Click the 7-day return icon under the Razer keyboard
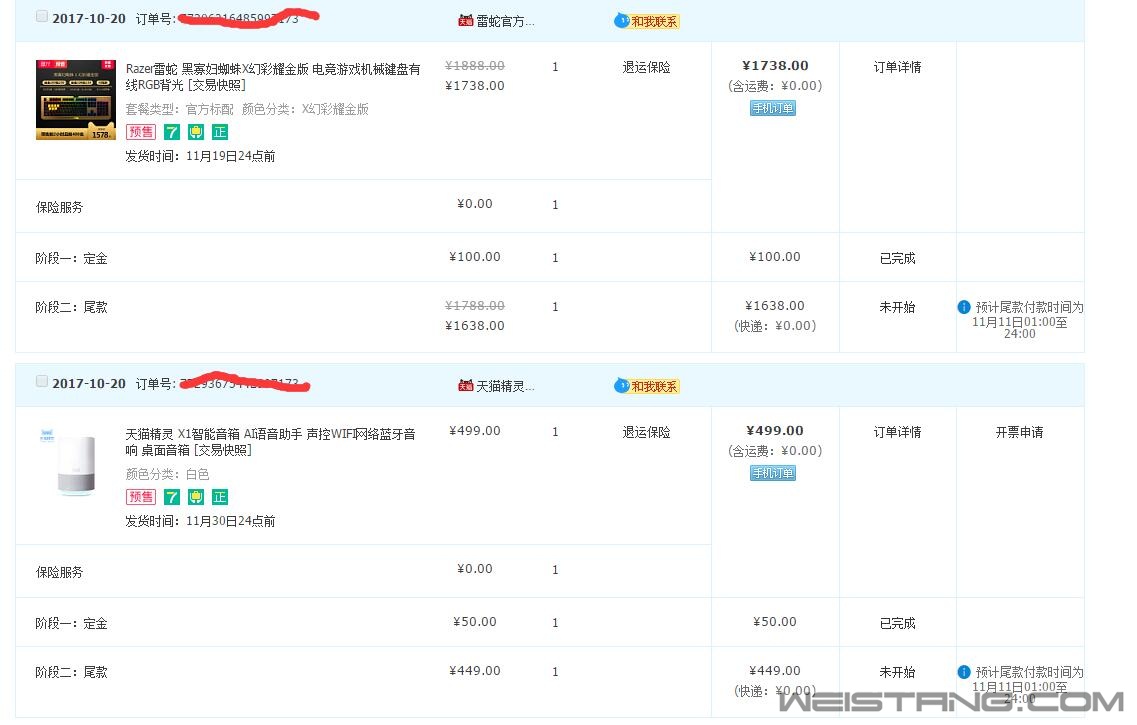 click(172, 132)
